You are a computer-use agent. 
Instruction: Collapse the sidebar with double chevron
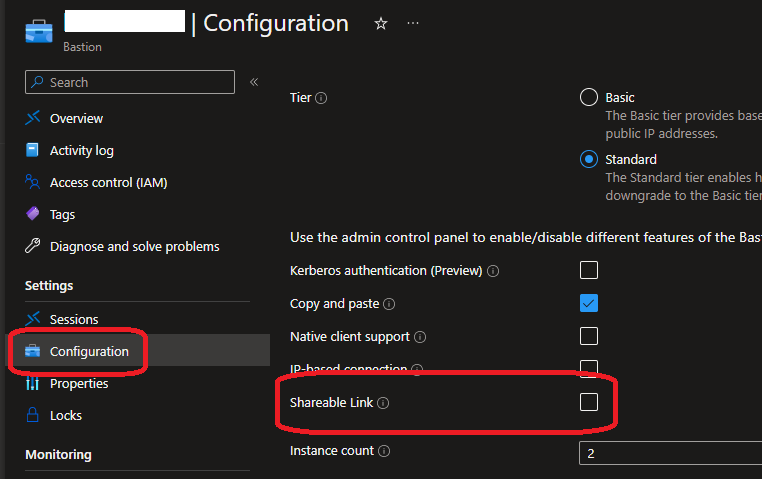click(x=254, y=82)
